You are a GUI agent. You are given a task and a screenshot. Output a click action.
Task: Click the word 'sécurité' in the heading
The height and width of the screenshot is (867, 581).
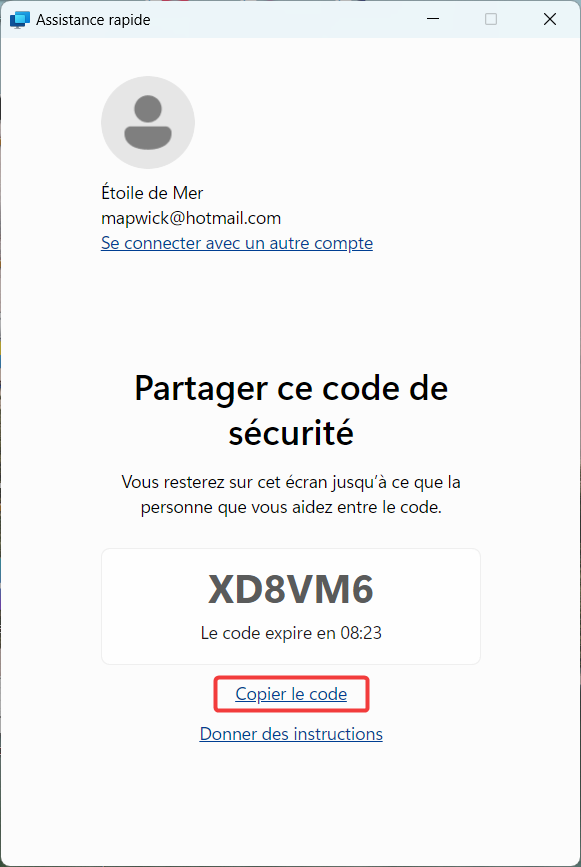(291, 432)
